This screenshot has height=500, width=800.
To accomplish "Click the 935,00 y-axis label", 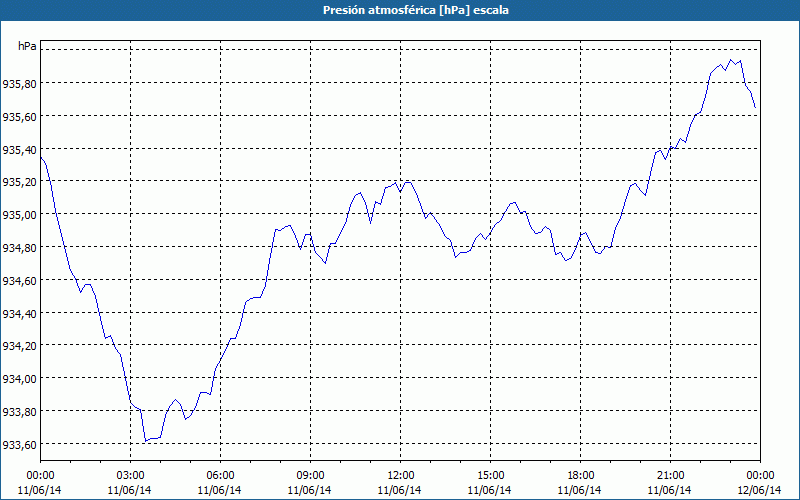I will pos(19,215).
